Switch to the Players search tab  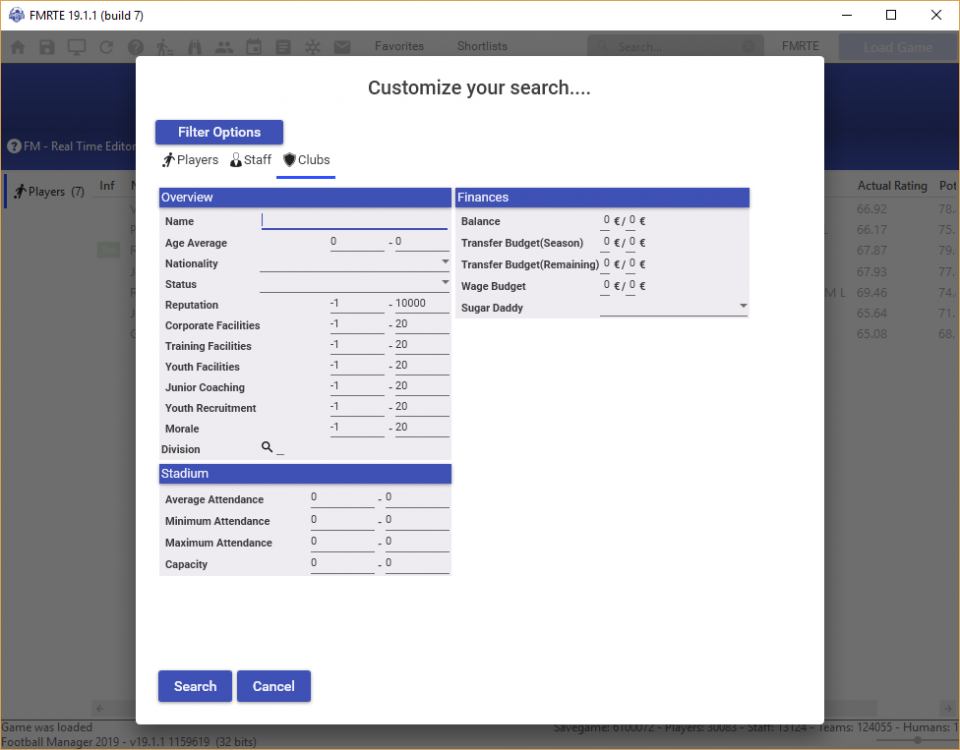click(190, 160)
